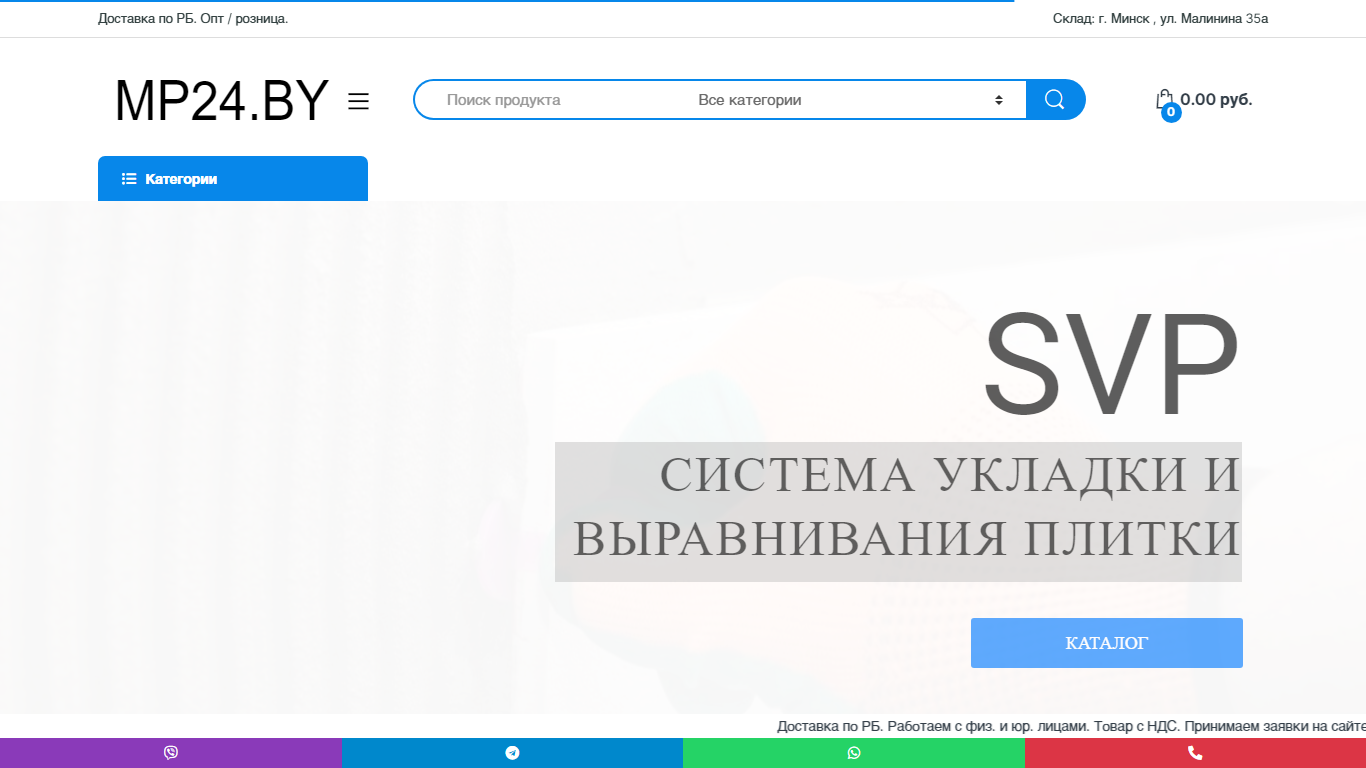This screenshot has height=768, width=1366.
Task: Expand the Все категории dropdown
Action: tap(851, 100)
